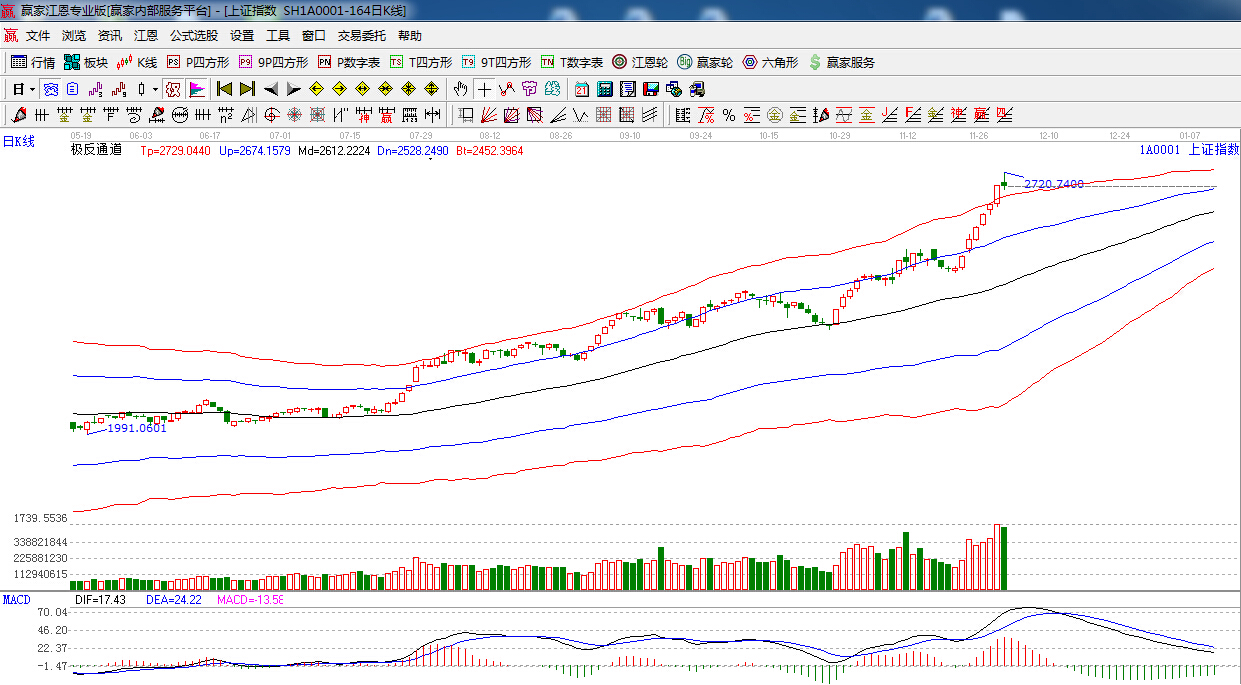Expand the 日 period dropdown arrow
Screen dimensions: 1241x685
[32, 89]
